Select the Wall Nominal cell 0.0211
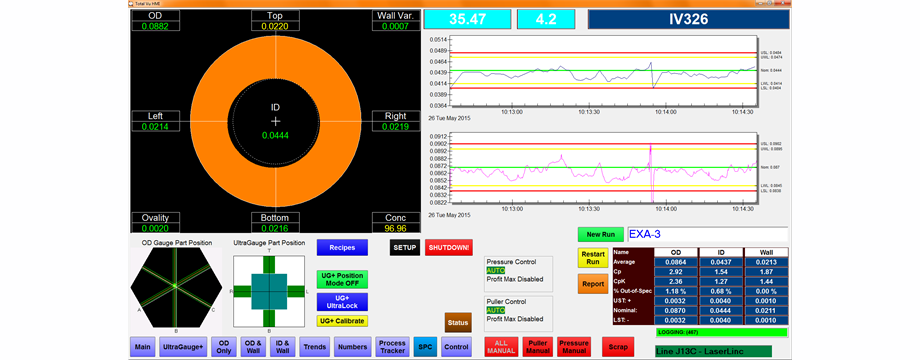This screenshot has width=920, height=360. pos(766,311)
